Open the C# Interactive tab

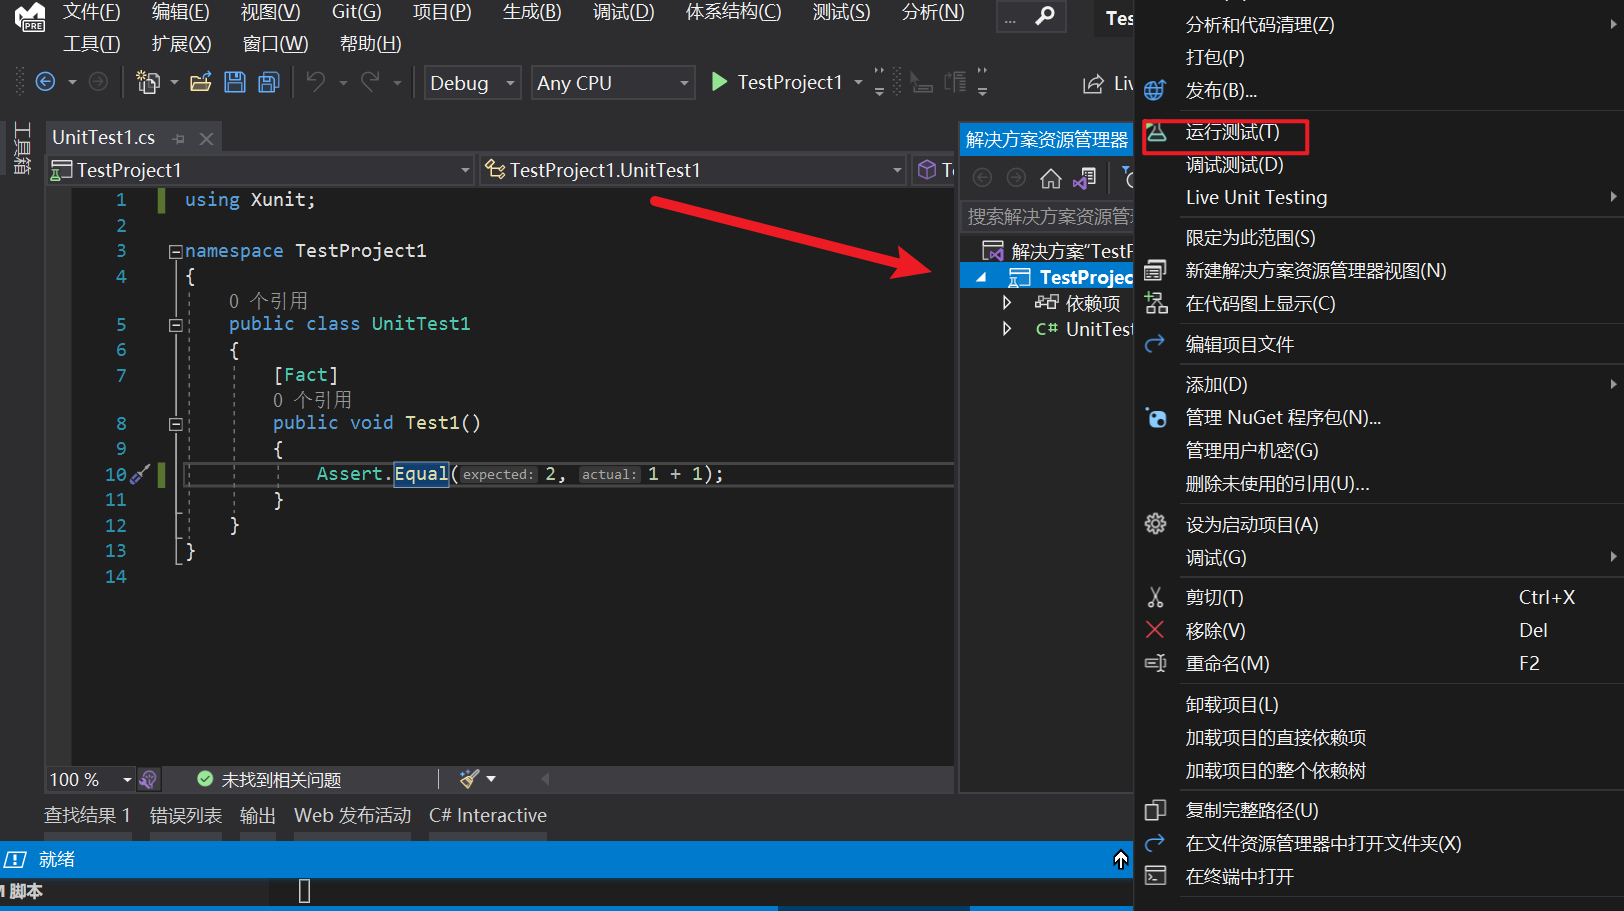487,815
